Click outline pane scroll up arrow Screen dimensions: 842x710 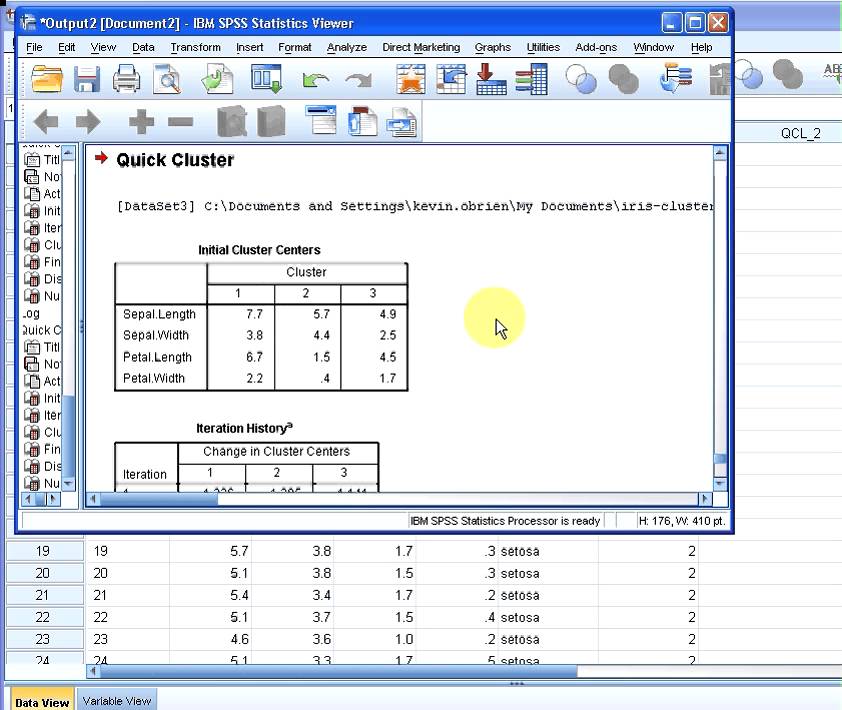tap(68, 154)
